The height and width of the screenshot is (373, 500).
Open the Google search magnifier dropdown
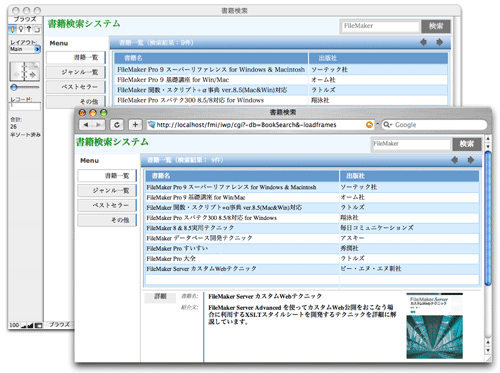click(x=387, y=125)
